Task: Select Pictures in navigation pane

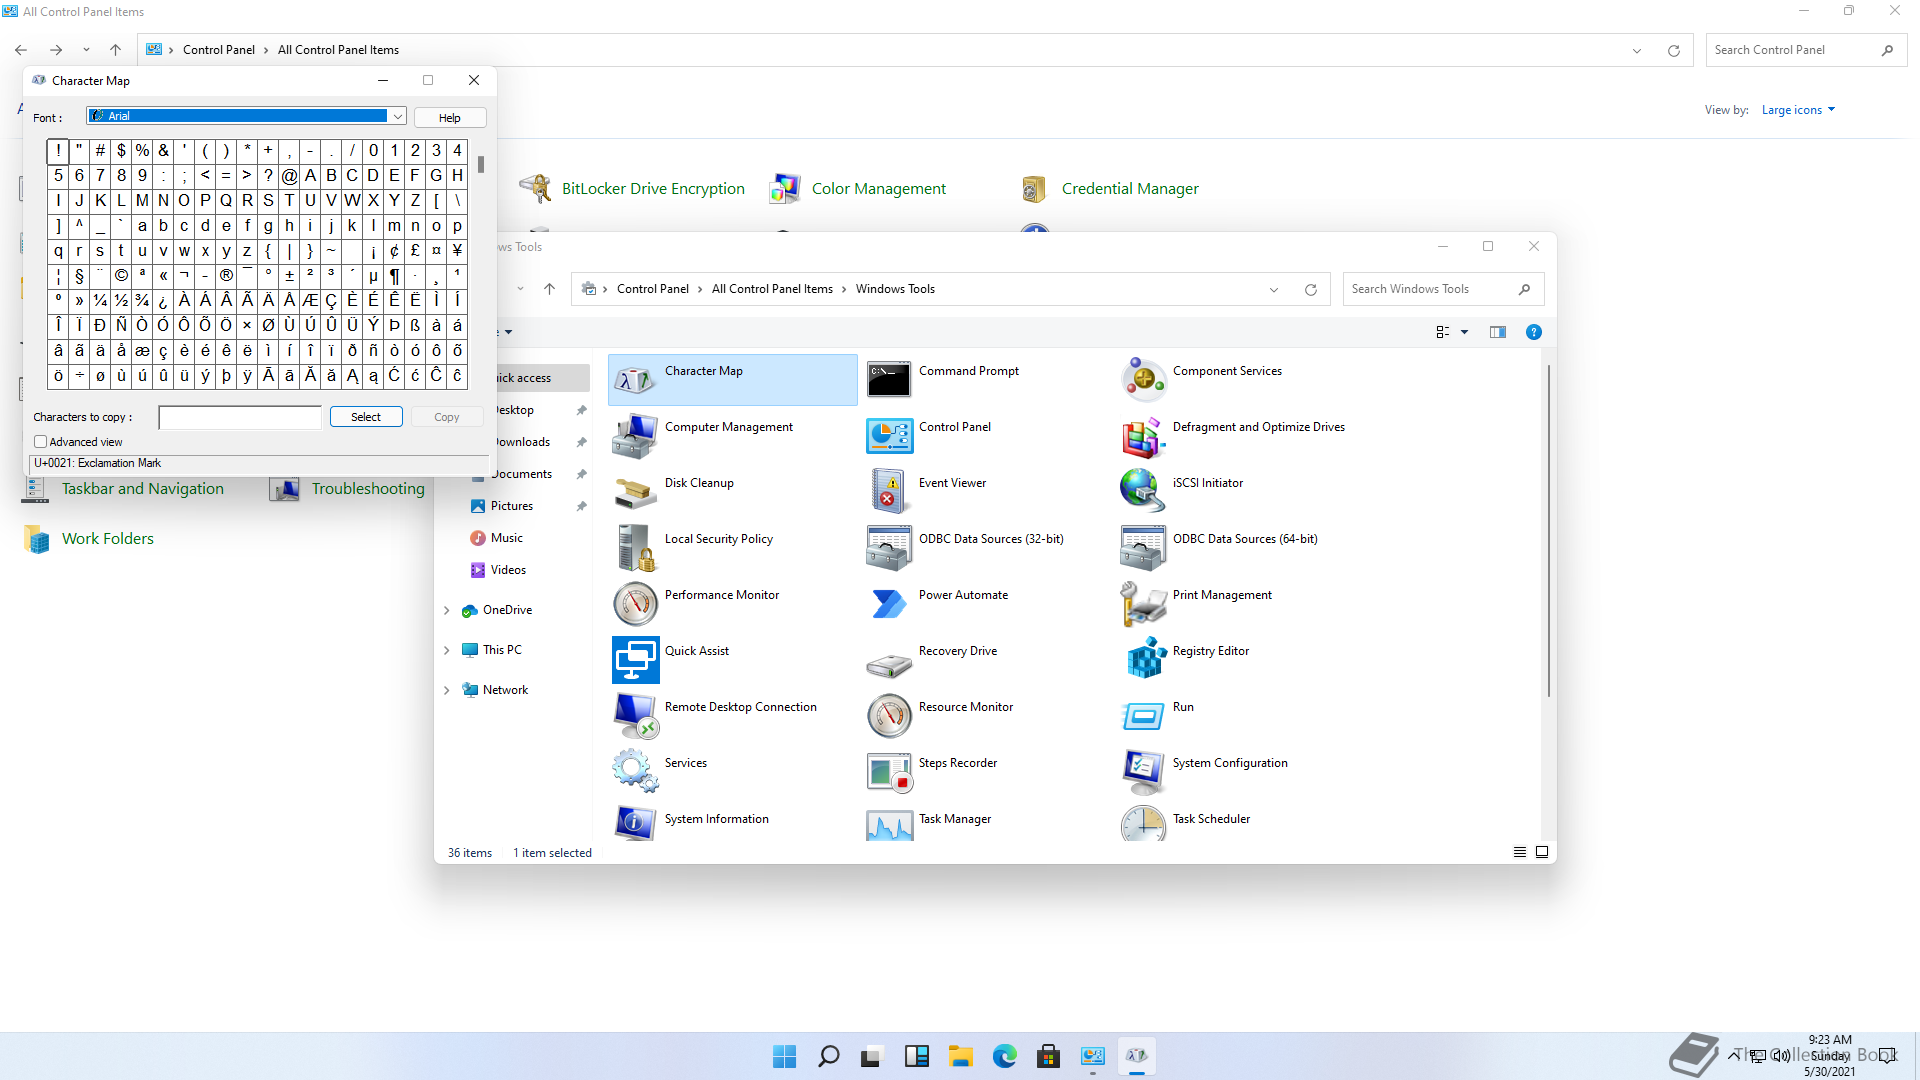Action: [511, 506]
